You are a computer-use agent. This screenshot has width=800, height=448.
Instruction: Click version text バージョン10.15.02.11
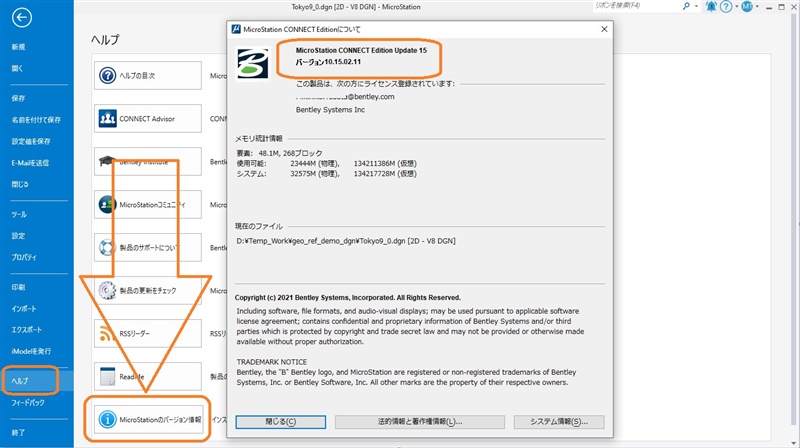click(328, 62)
